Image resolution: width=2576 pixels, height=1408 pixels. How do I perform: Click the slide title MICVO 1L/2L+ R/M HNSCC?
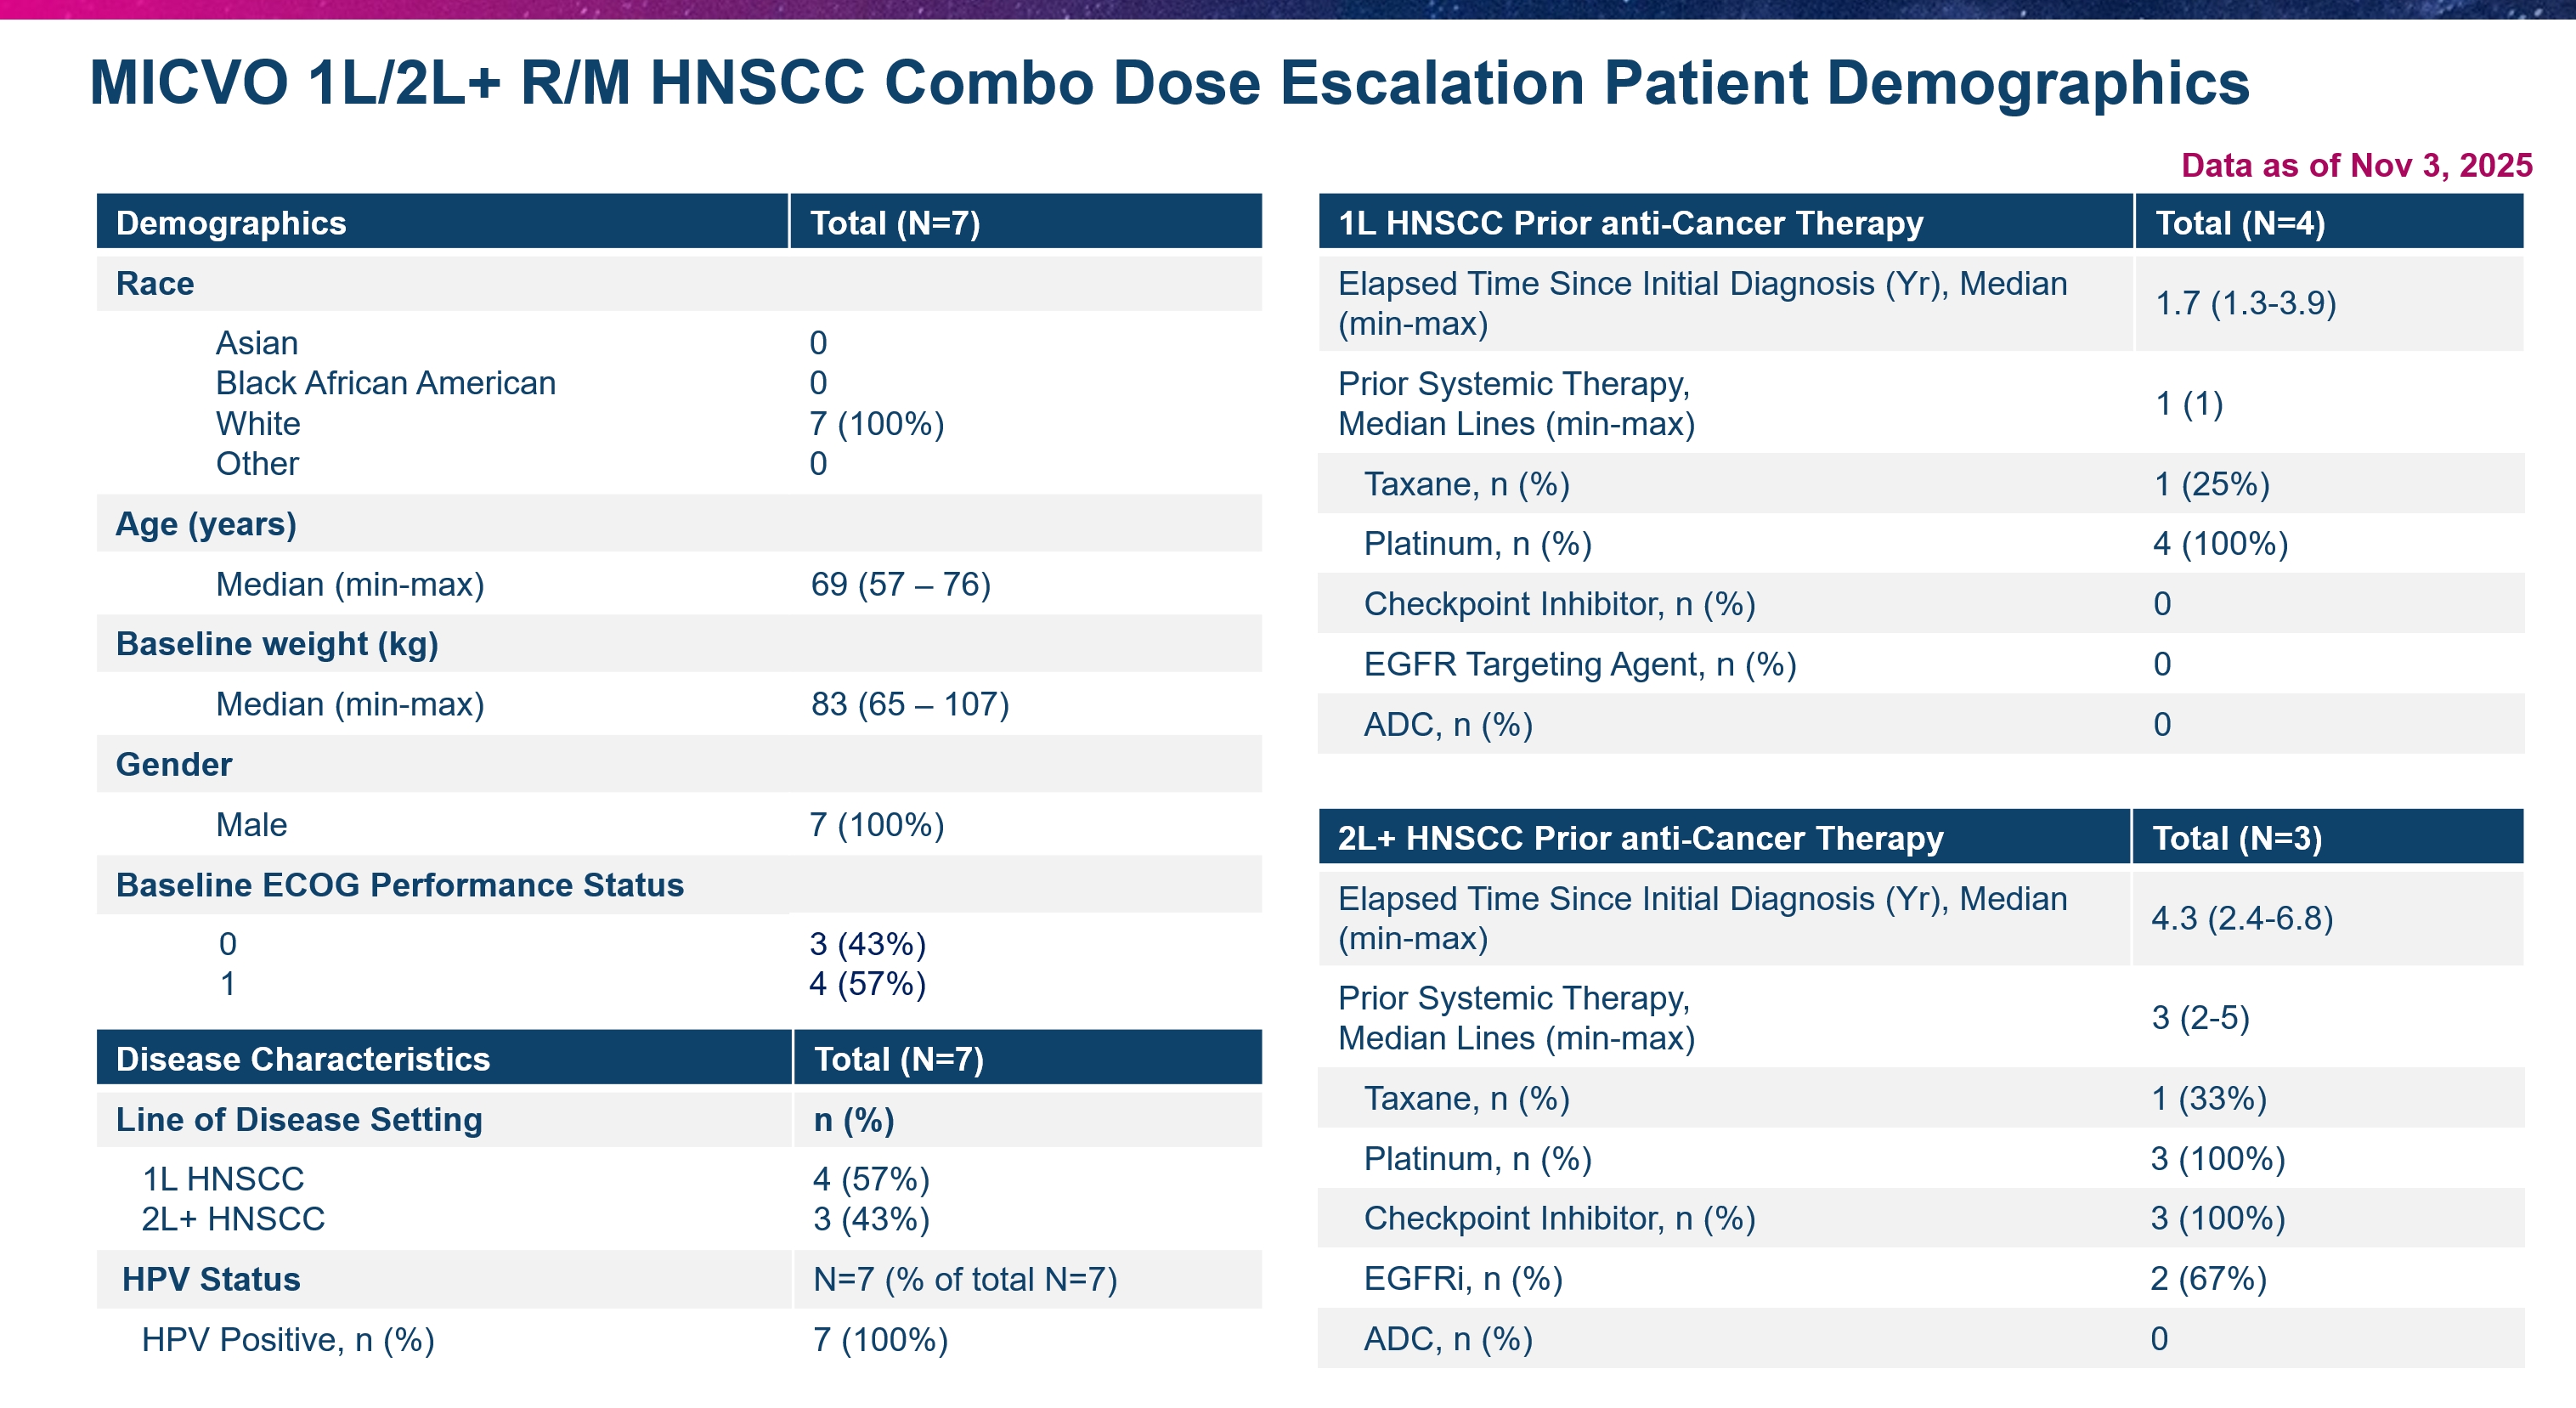pos(1168,82)
